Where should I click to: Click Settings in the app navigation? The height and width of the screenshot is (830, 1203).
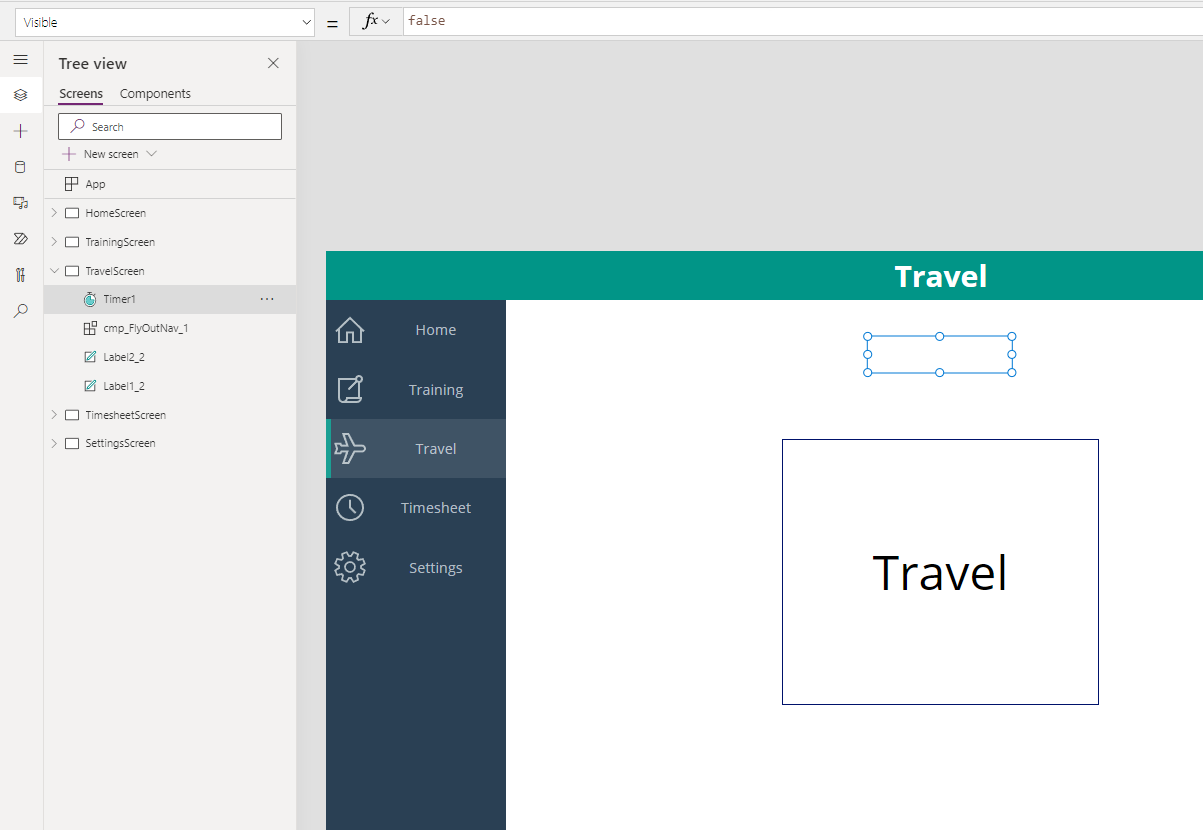pos(436,568)
